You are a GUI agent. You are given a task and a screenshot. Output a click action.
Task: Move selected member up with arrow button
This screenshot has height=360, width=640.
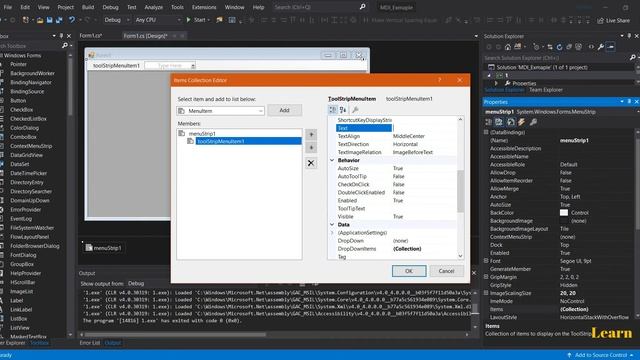pyautogui.click(x=311, y=134)
